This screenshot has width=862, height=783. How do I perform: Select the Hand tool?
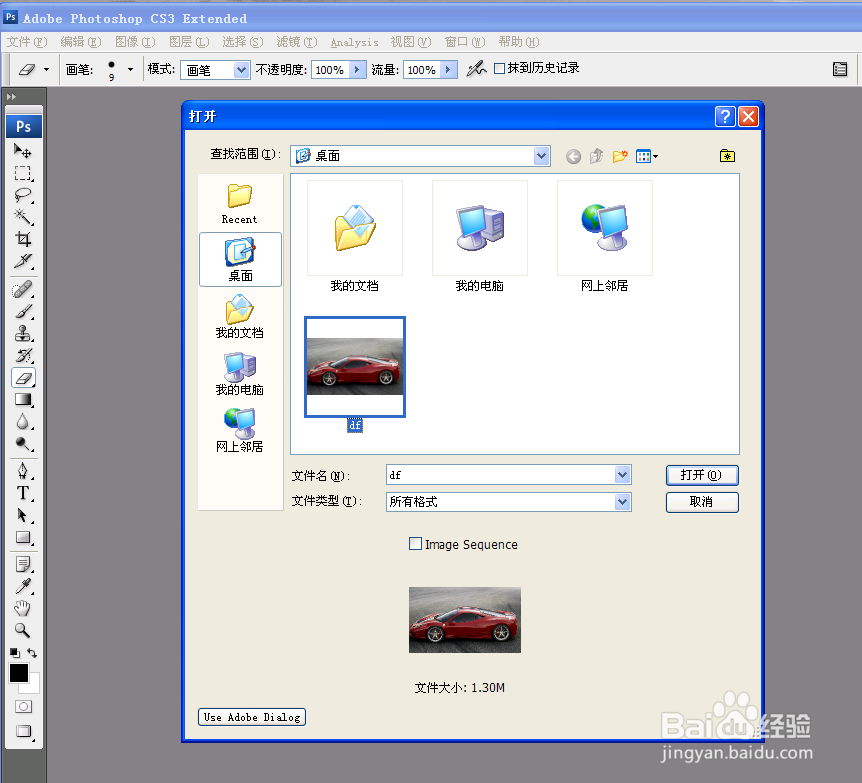pyautogui.click(x=22, y=607)
